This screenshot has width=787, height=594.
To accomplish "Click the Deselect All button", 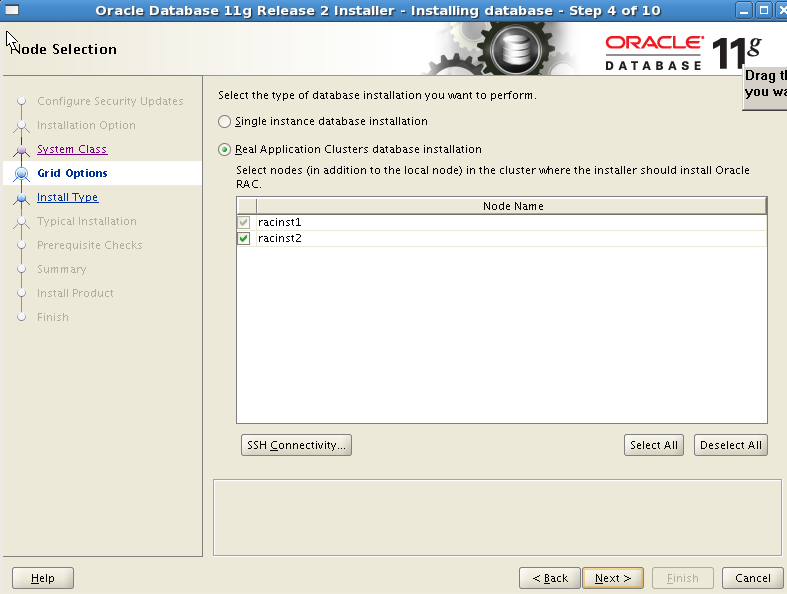I will click(730, 445).
